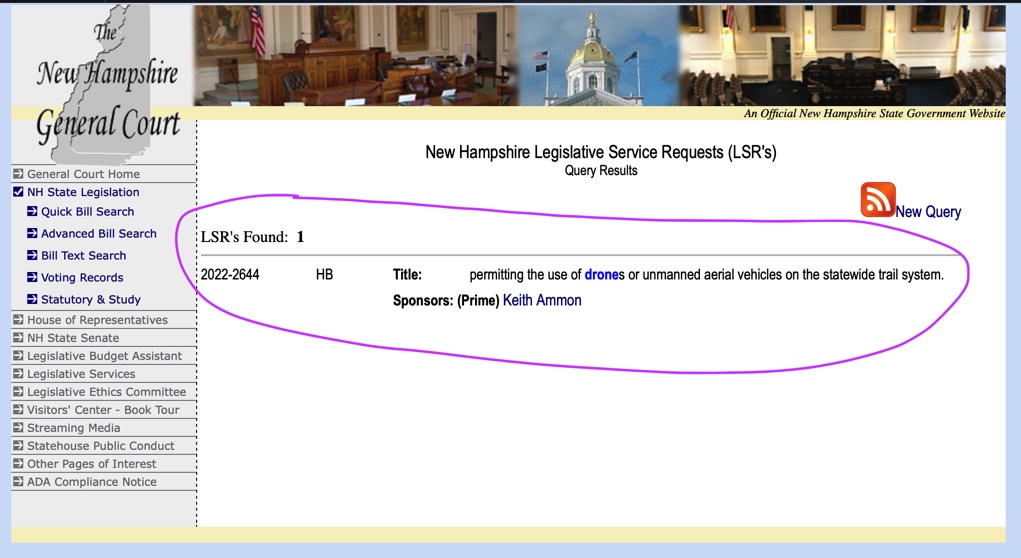Expand Other Pages of Interest section
Image resolution: width=1021 pixels, height=558 pixels.
tap(91, 464)
